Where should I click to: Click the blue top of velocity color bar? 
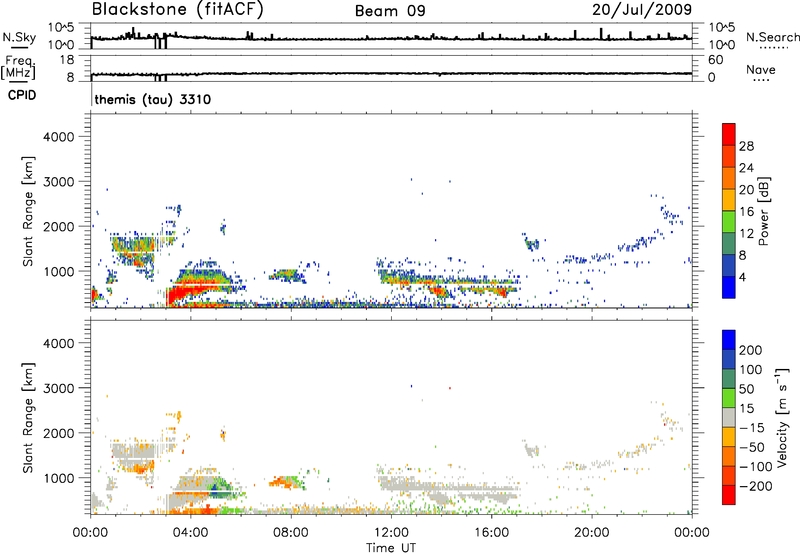(x=729, y=339)
